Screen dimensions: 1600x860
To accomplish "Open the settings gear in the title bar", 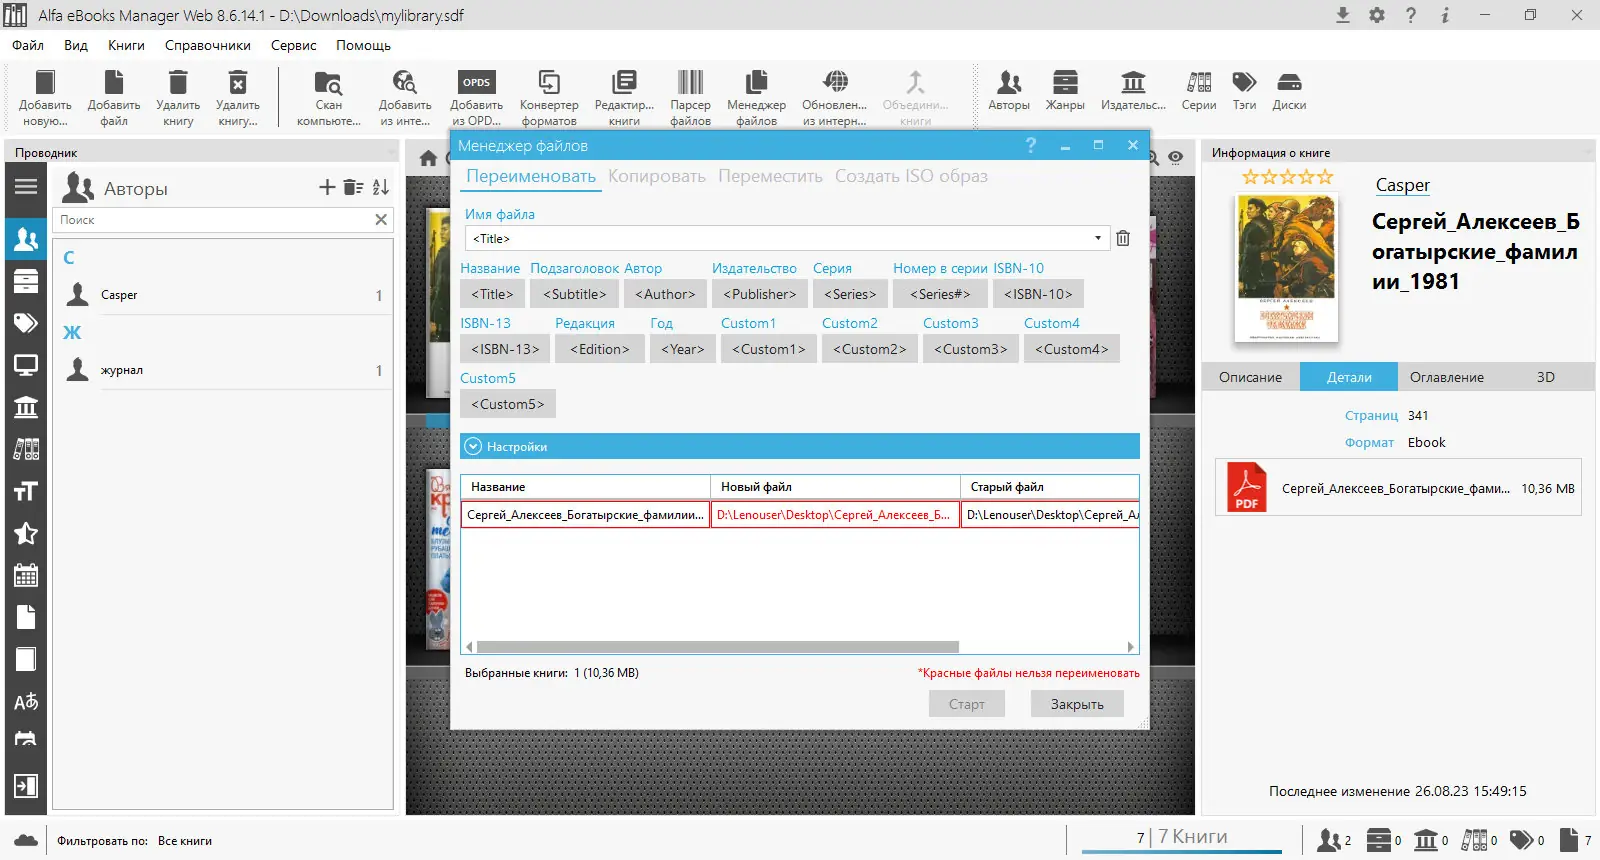I will [1377, 15].
